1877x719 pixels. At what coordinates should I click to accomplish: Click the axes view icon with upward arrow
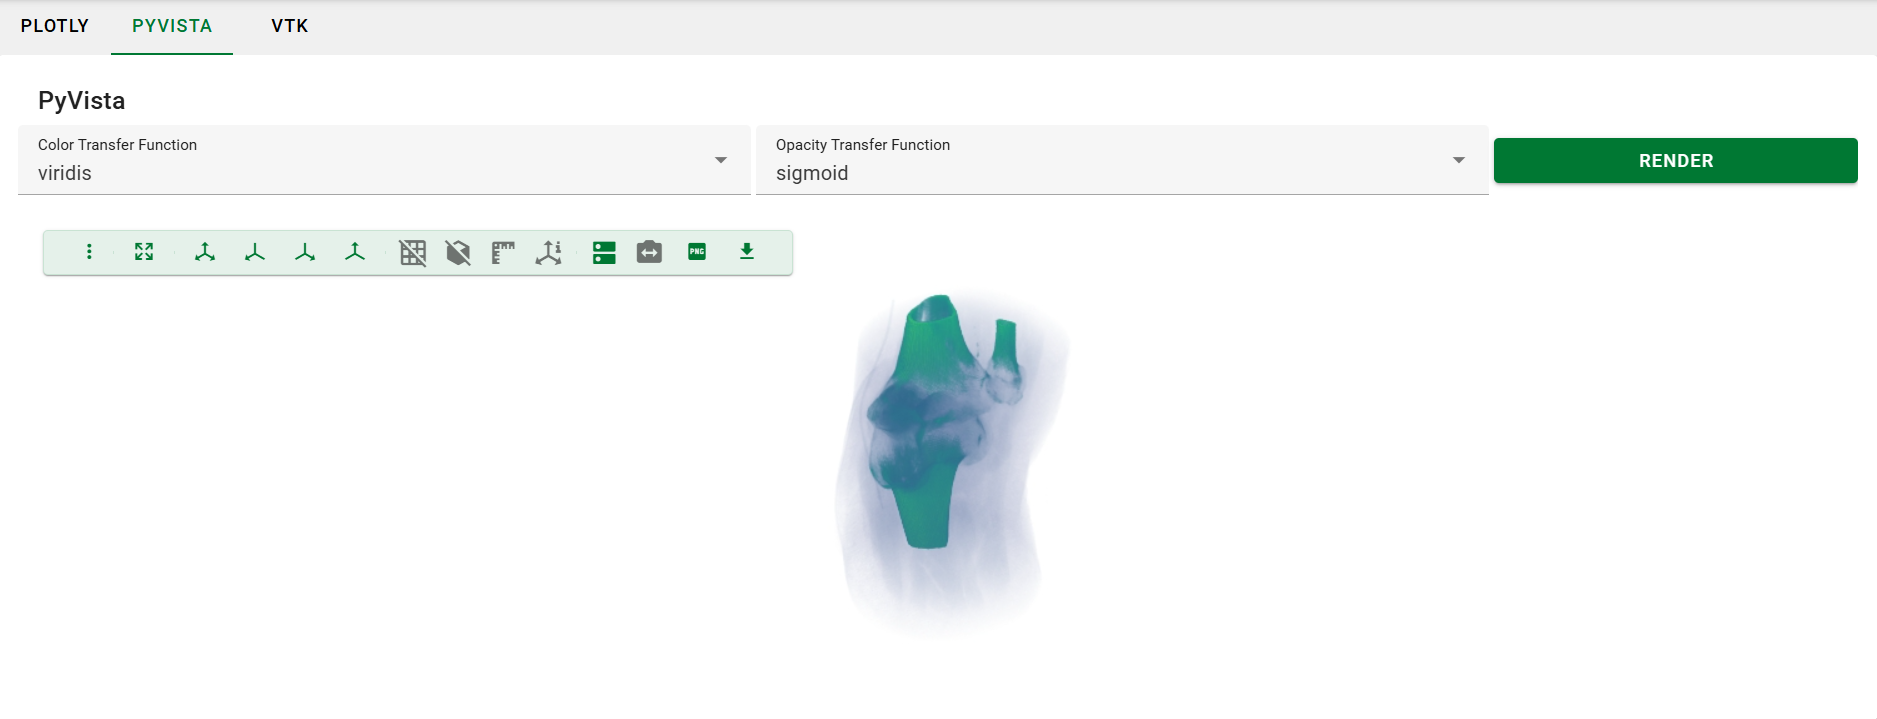tap(355, 252)
